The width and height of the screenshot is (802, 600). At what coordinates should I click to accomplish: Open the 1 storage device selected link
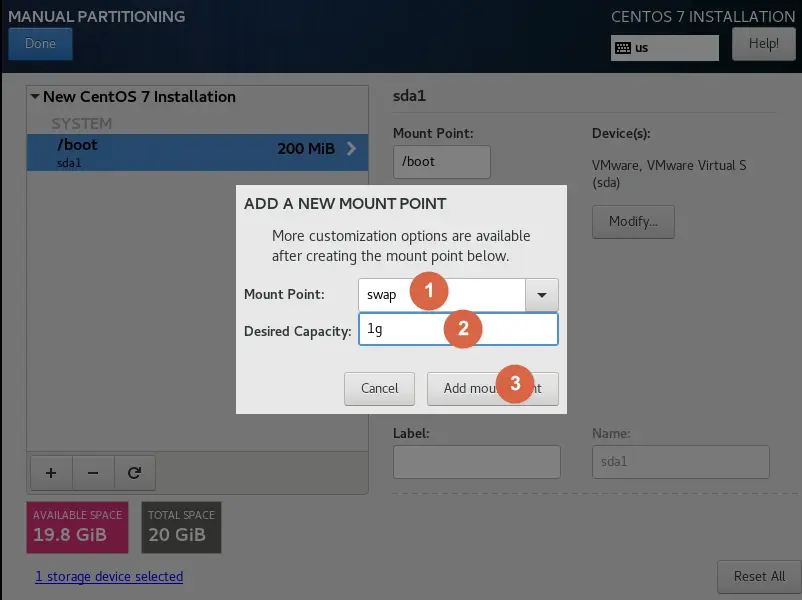coord(109,576)
